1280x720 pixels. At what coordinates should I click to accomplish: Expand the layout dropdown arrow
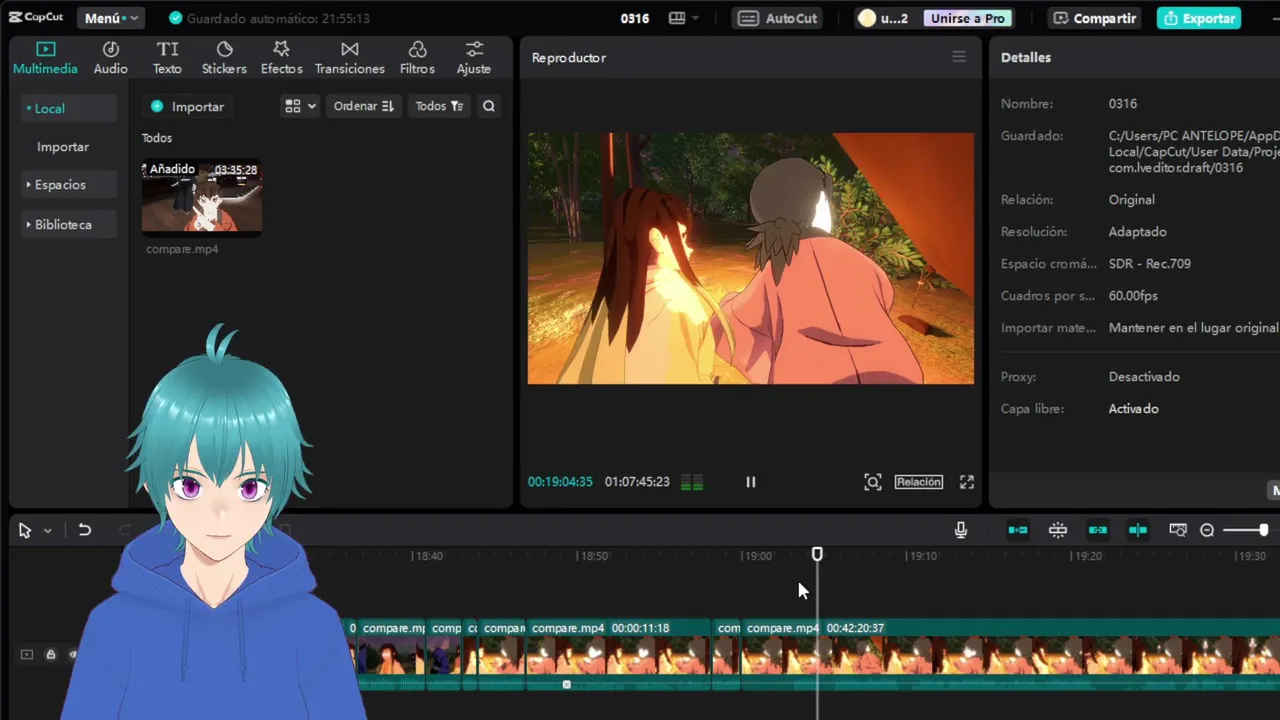click(x=696, y=18)
